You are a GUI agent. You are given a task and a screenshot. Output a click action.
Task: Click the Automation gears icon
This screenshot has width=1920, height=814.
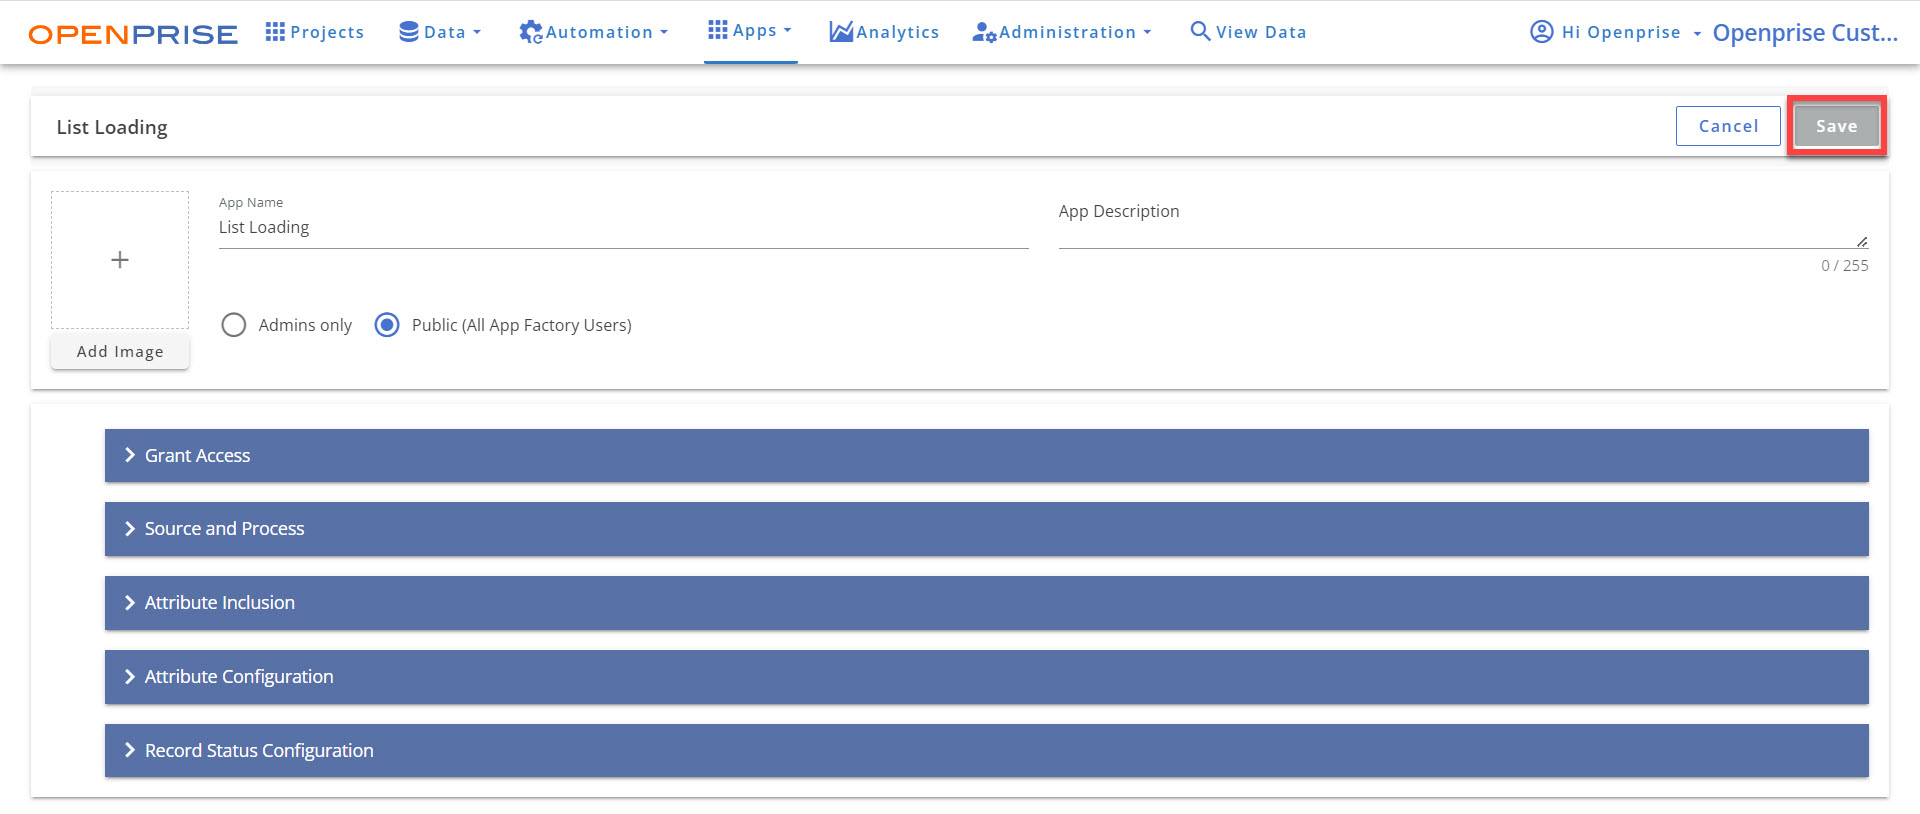530,32
